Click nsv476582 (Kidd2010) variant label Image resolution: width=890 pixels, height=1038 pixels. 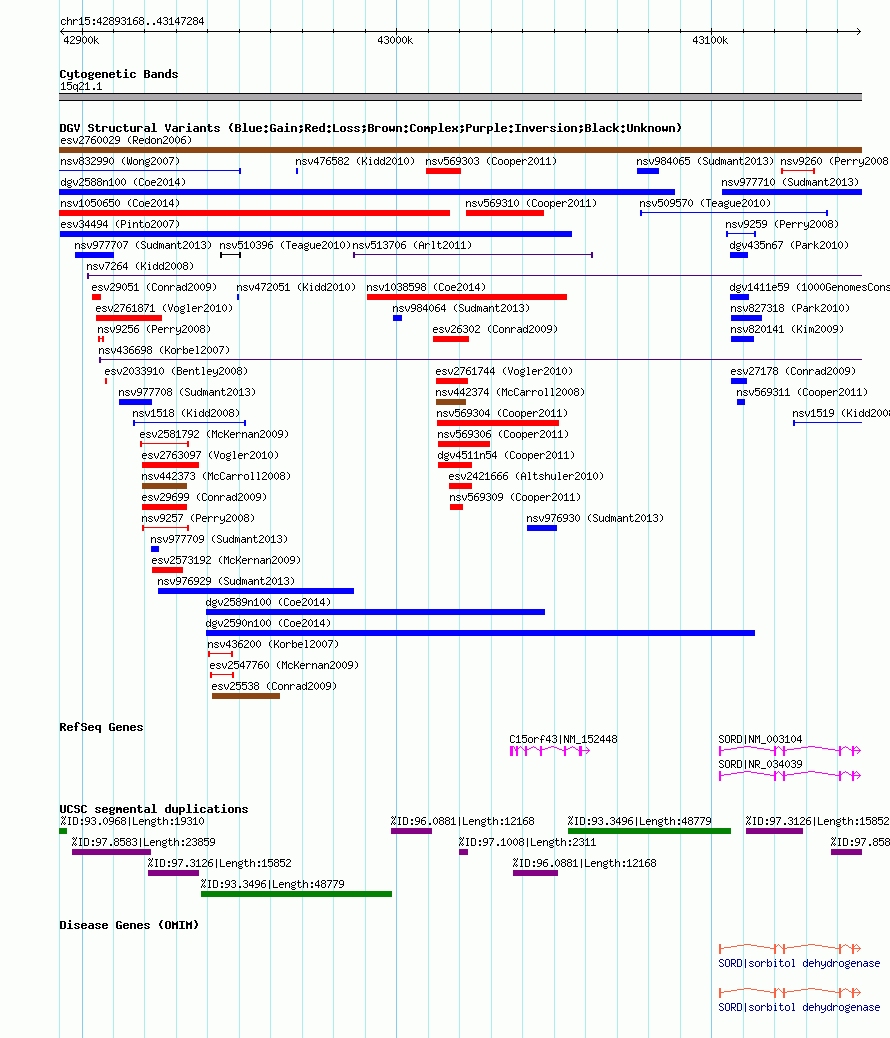355,161
